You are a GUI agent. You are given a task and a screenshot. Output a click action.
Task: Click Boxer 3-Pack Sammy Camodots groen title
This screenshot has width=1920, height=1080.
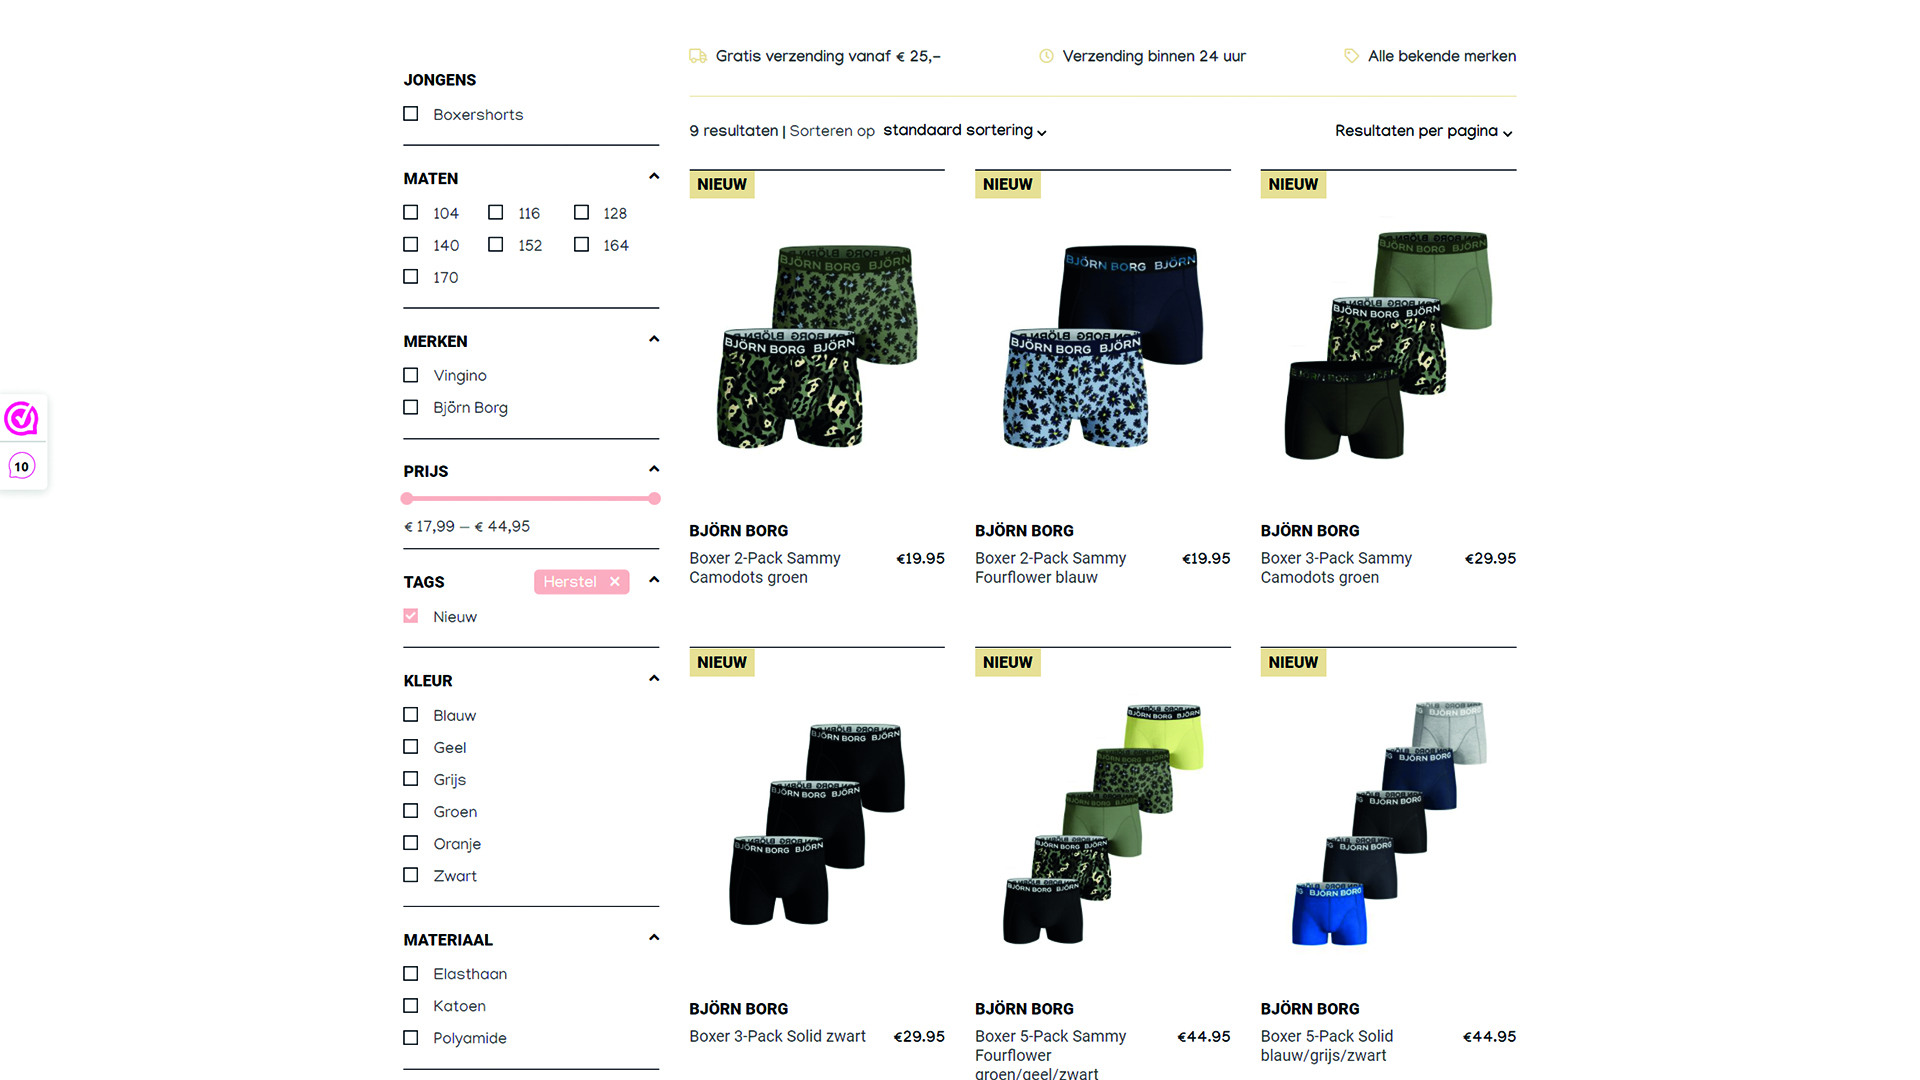click(1337, 568)
